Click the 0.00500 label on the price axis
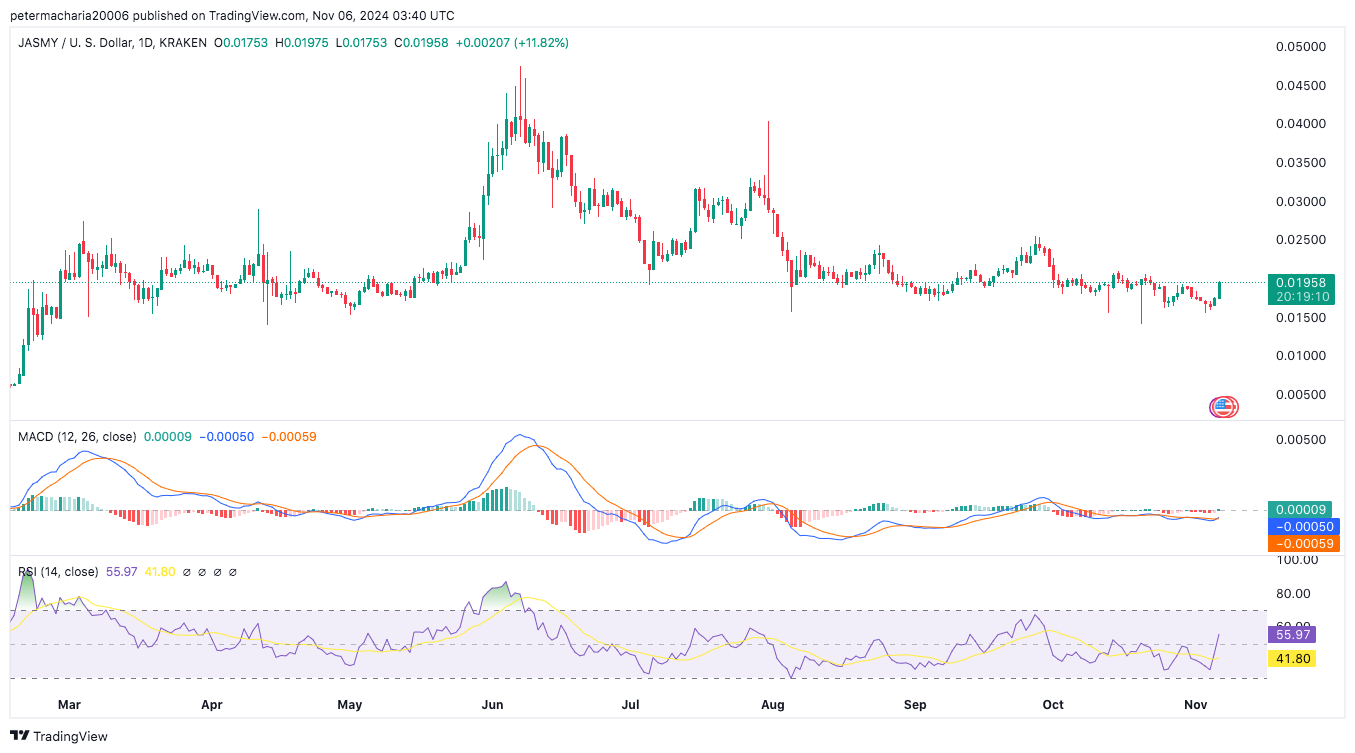This screenshot has height=753, width=1355. 1302,395
